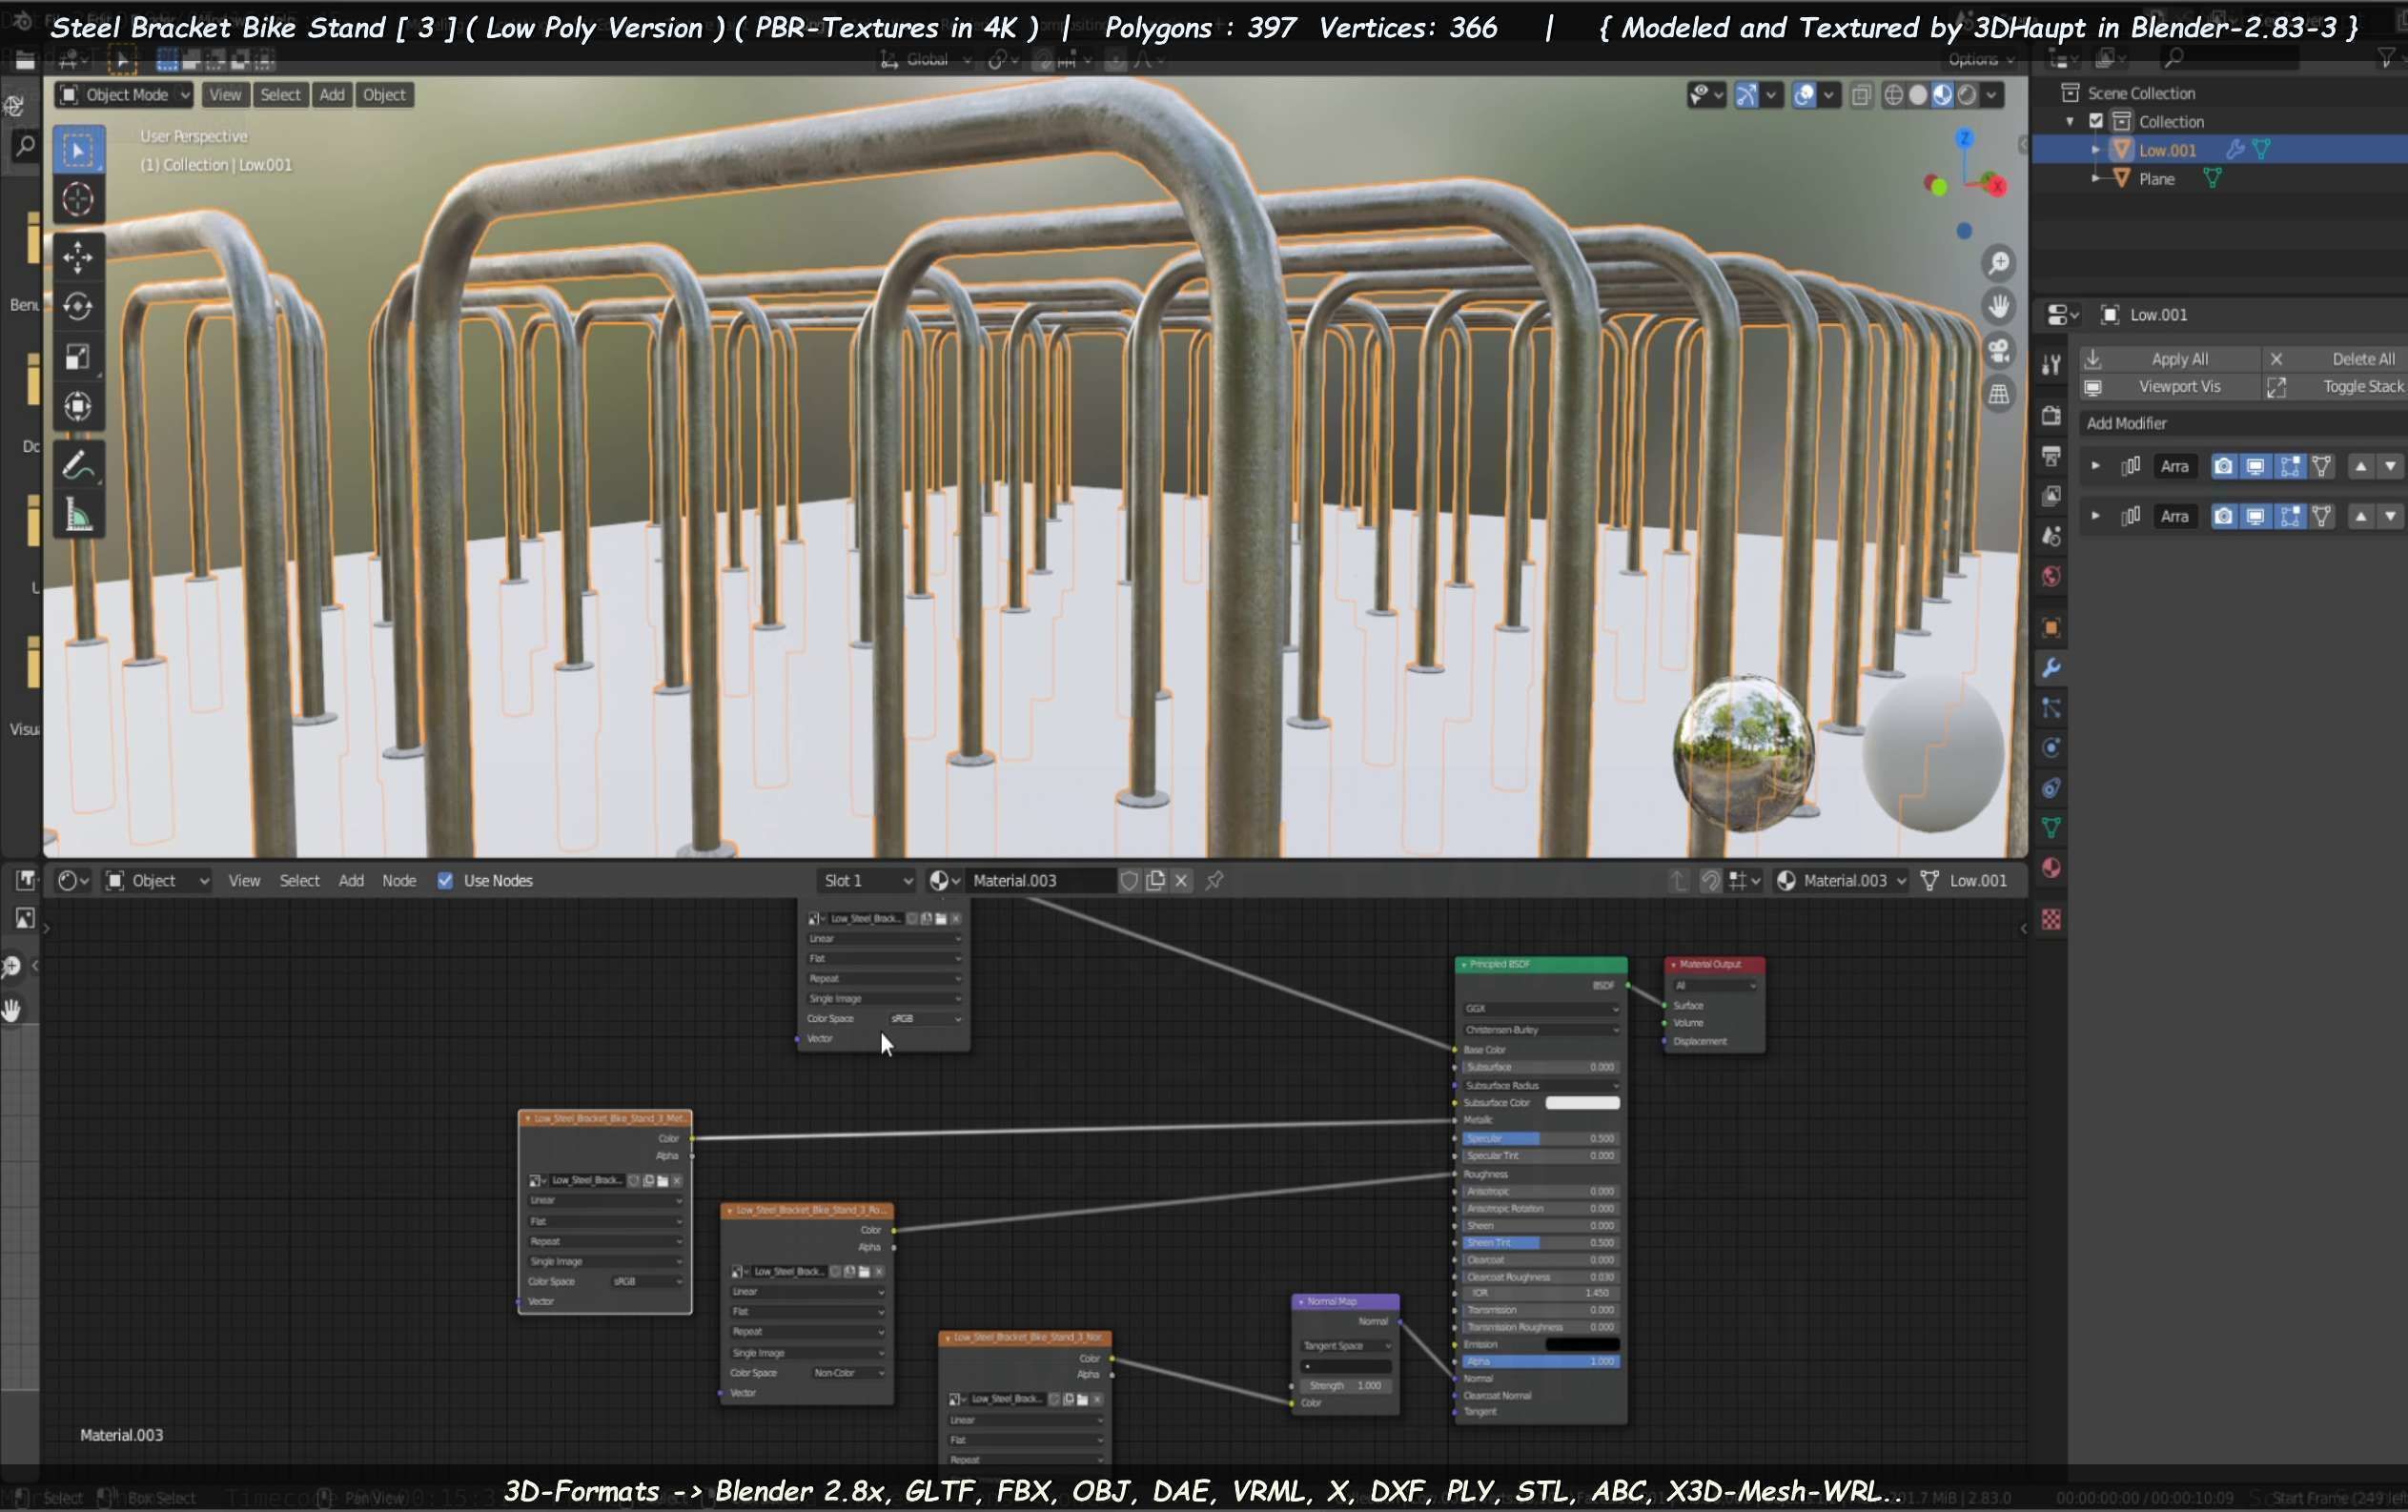Open the Add menu in 3D viewport
Screen dimensions: 2408x1512
click(332, 94)
